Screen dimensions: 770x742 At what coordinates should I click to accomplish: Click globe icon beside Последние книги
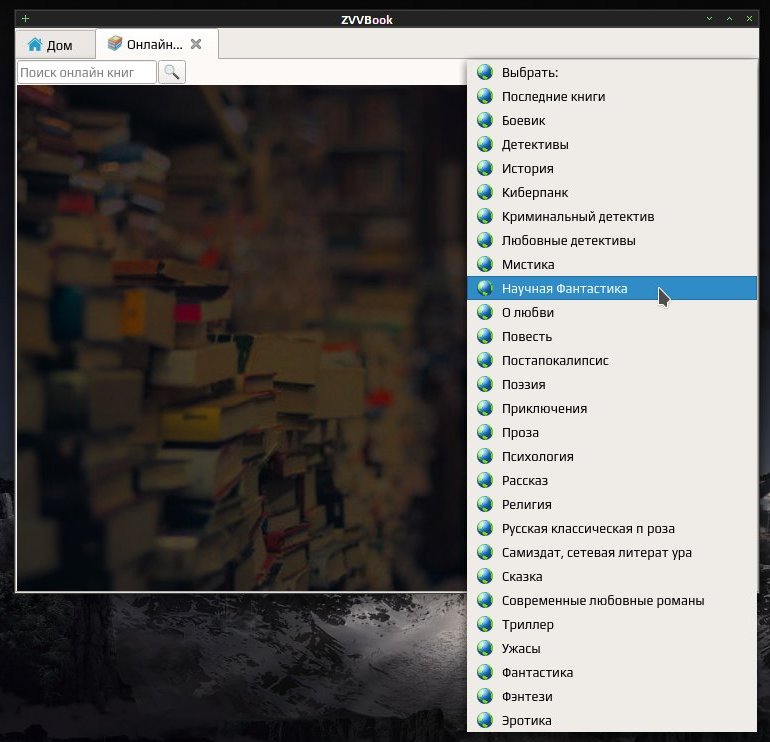[x=485, y=96]
